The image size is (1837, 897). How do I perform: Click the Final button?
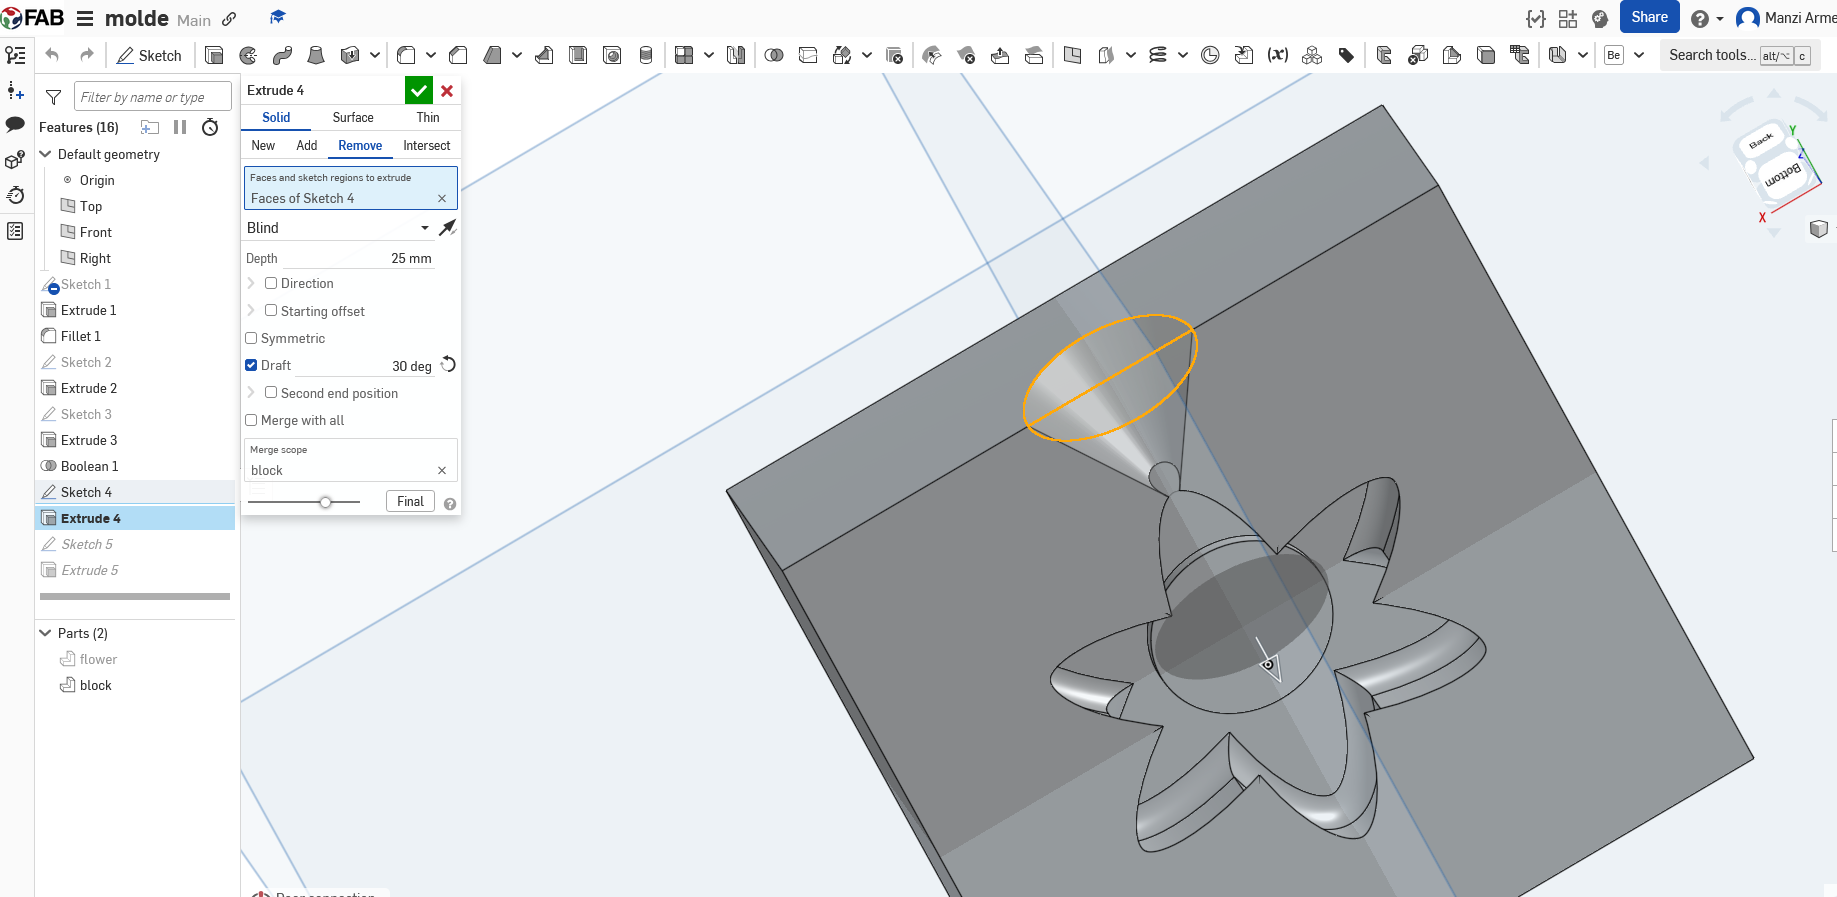(x=410, y=501)
